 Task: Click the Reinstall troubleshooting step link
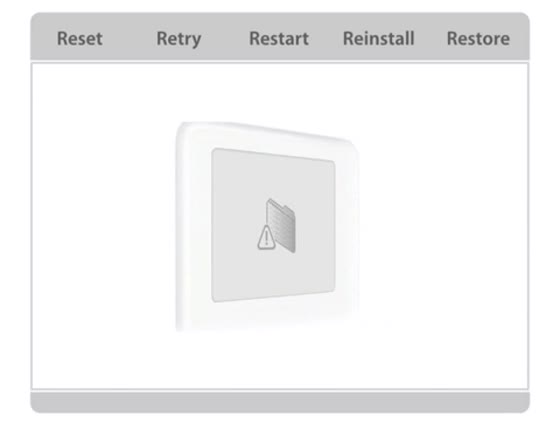point(379,38)
